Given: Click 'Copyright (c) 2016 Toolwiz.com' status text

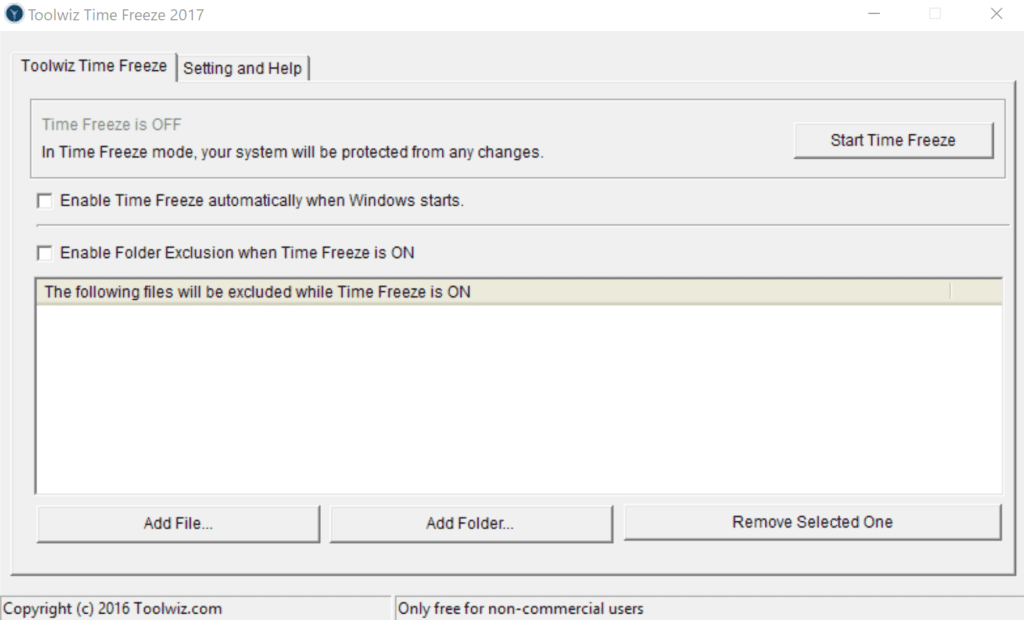Looking at the screenshot, I should point(112,608).
